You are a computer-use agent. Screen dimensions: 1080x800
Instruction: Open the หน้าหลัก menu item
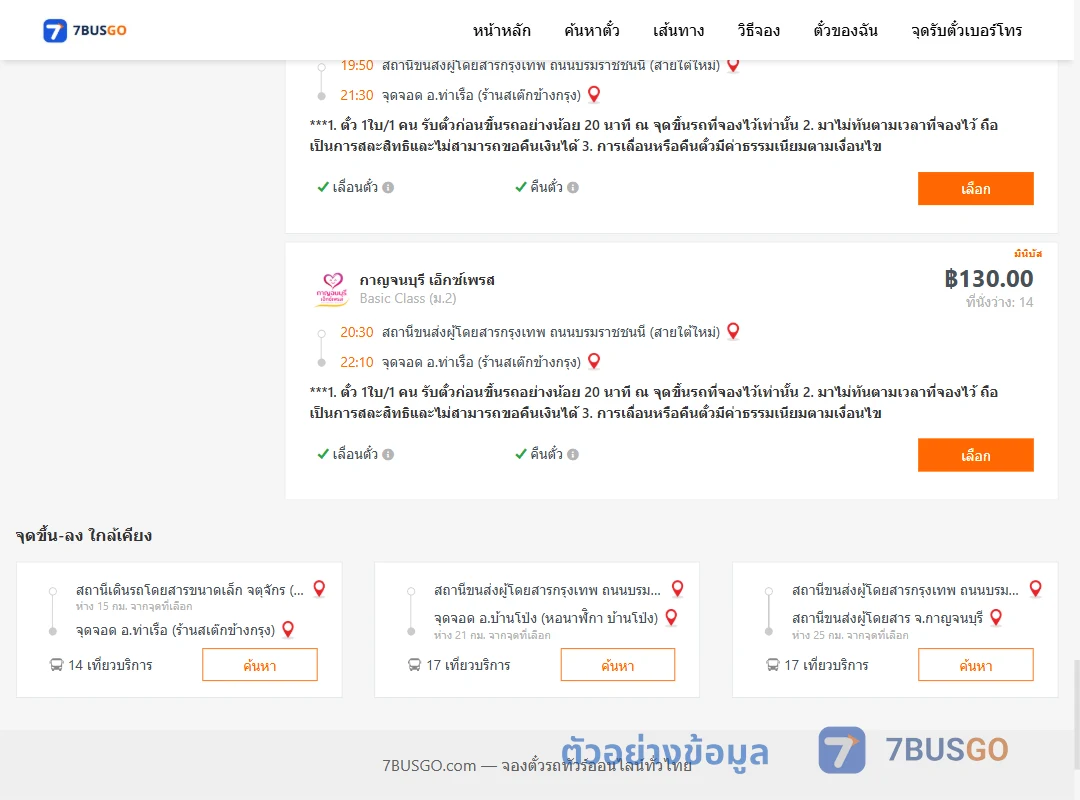[501, 30]
